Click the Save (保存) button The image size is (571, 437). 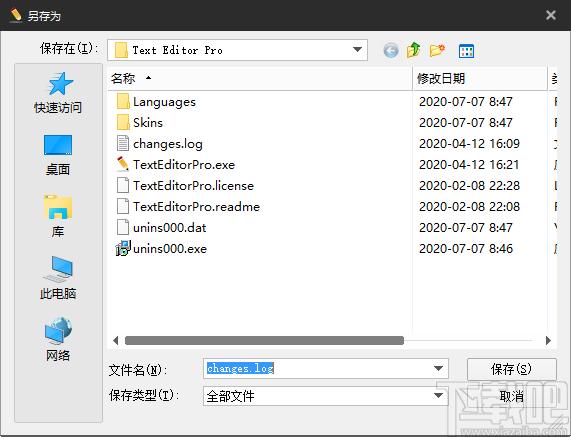tap(512, 370)
